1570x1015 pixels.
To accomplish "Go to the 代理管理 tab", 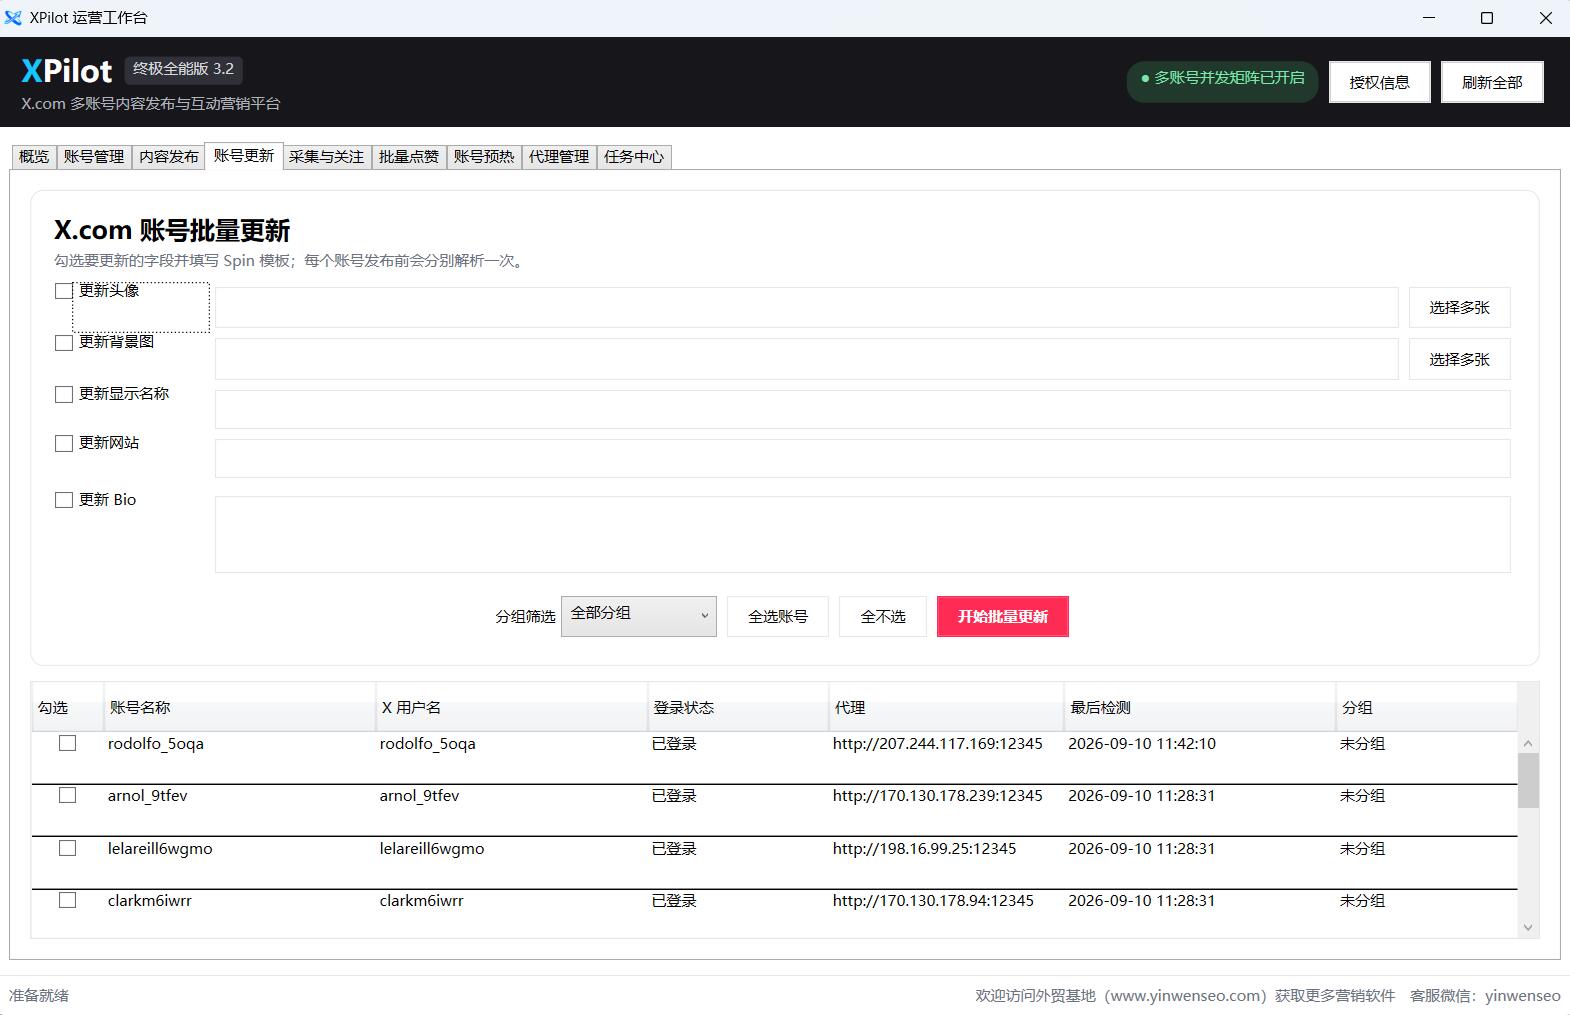I will coord(559,157).
